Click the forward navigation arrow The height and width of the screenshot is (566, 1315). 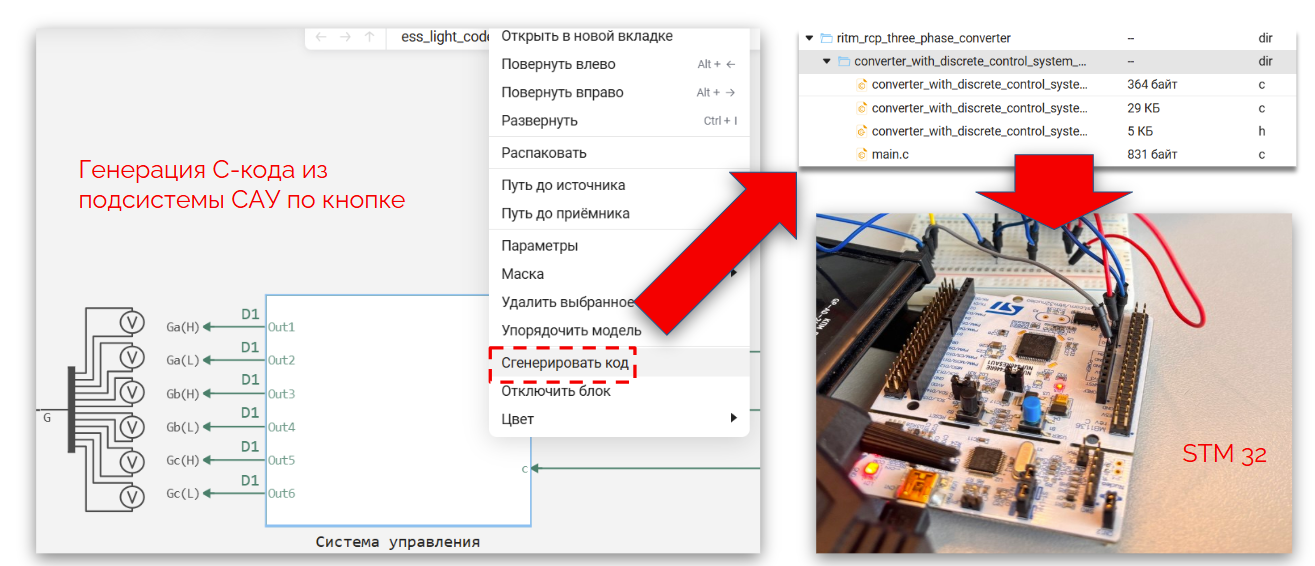coord(345,37)
